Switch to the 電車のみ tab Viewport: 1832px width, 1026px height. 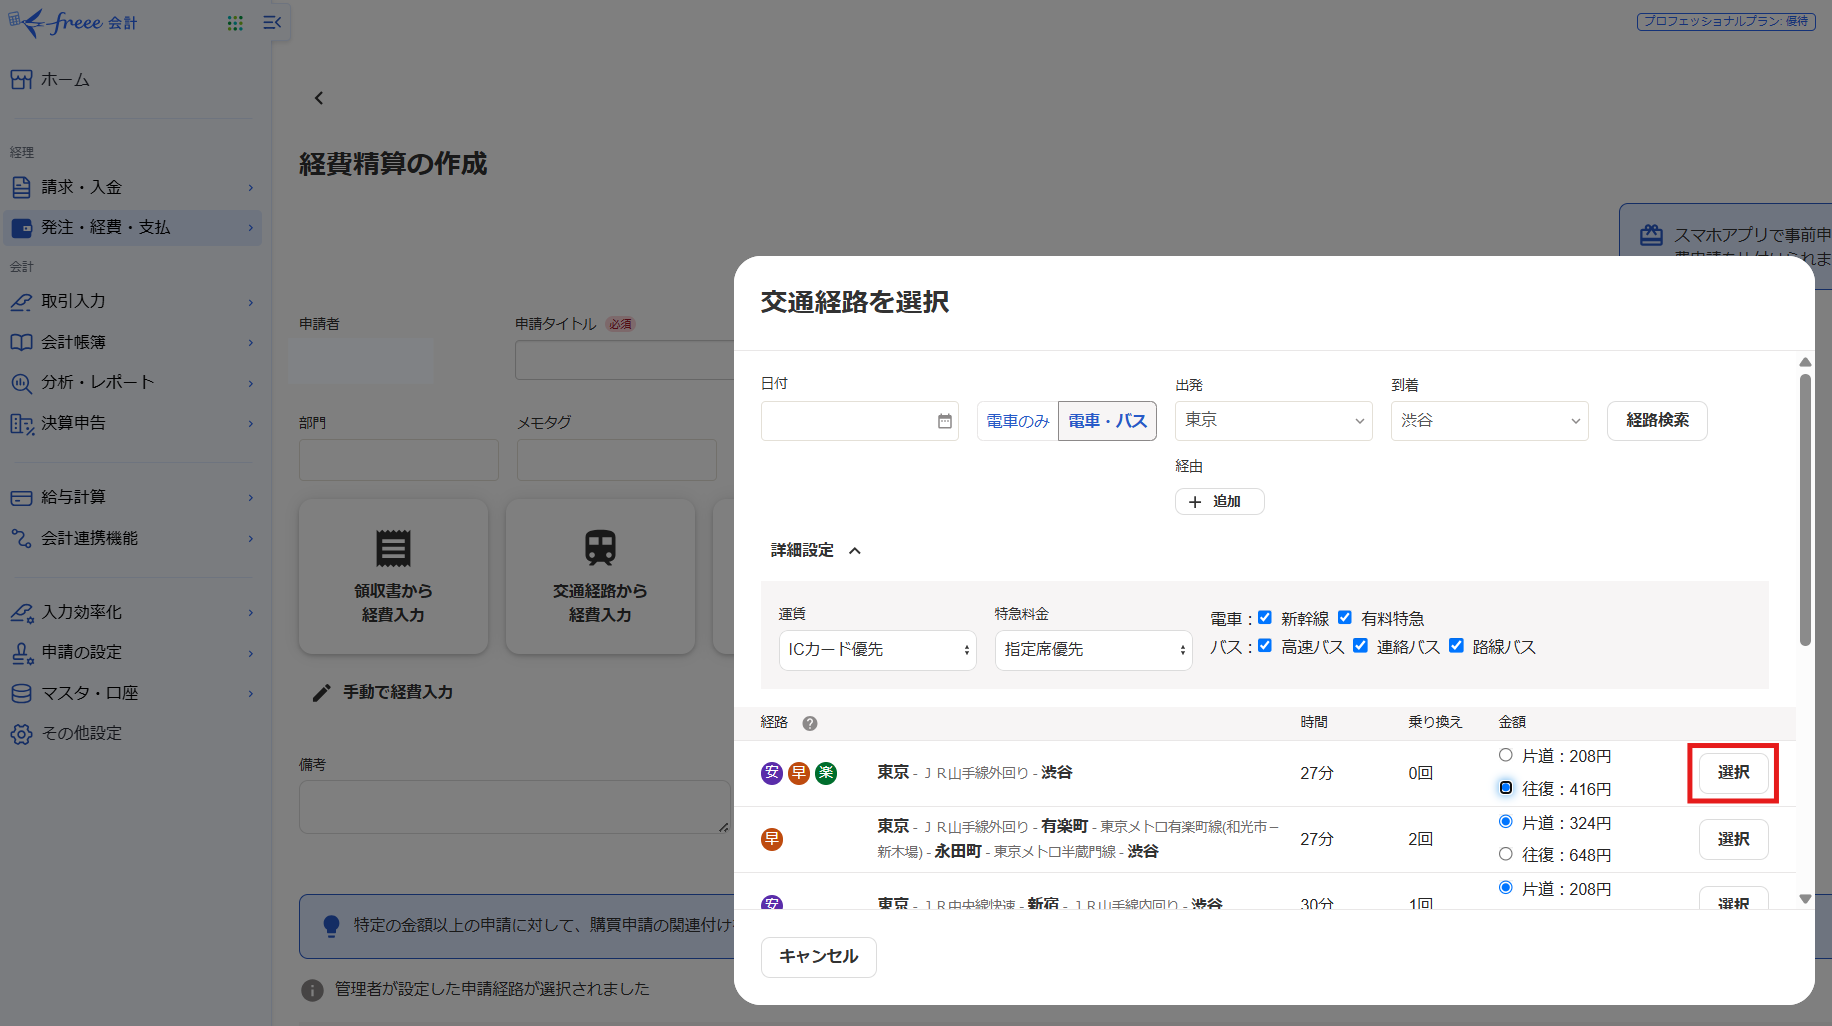1016,421
